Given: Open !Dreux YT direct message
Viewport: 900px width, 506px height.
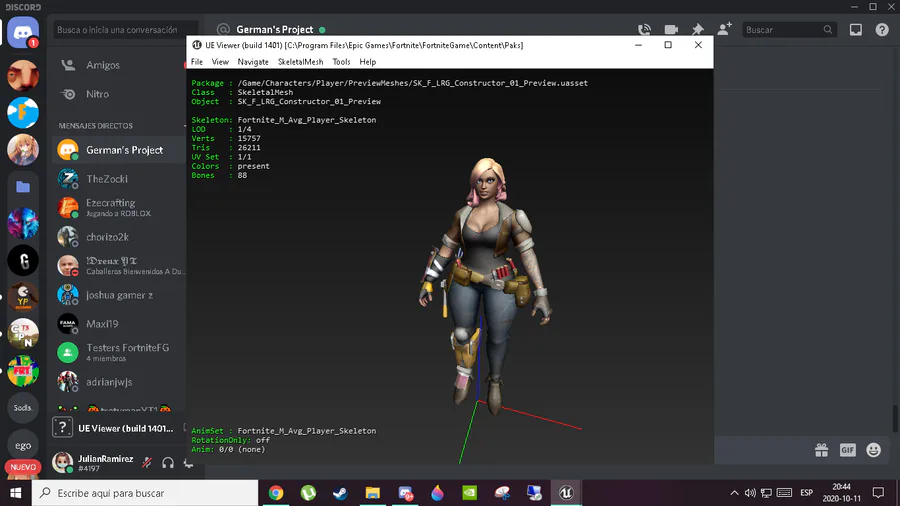Looking at the screenshot, I should pos(118,266).
